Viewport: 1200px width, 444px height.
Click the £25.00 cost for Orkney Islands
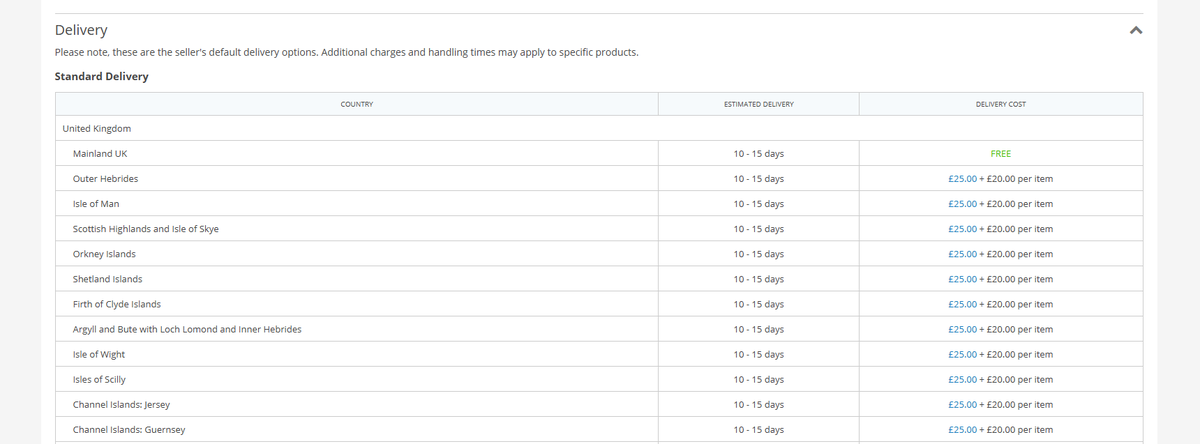(x=963, y=254)
